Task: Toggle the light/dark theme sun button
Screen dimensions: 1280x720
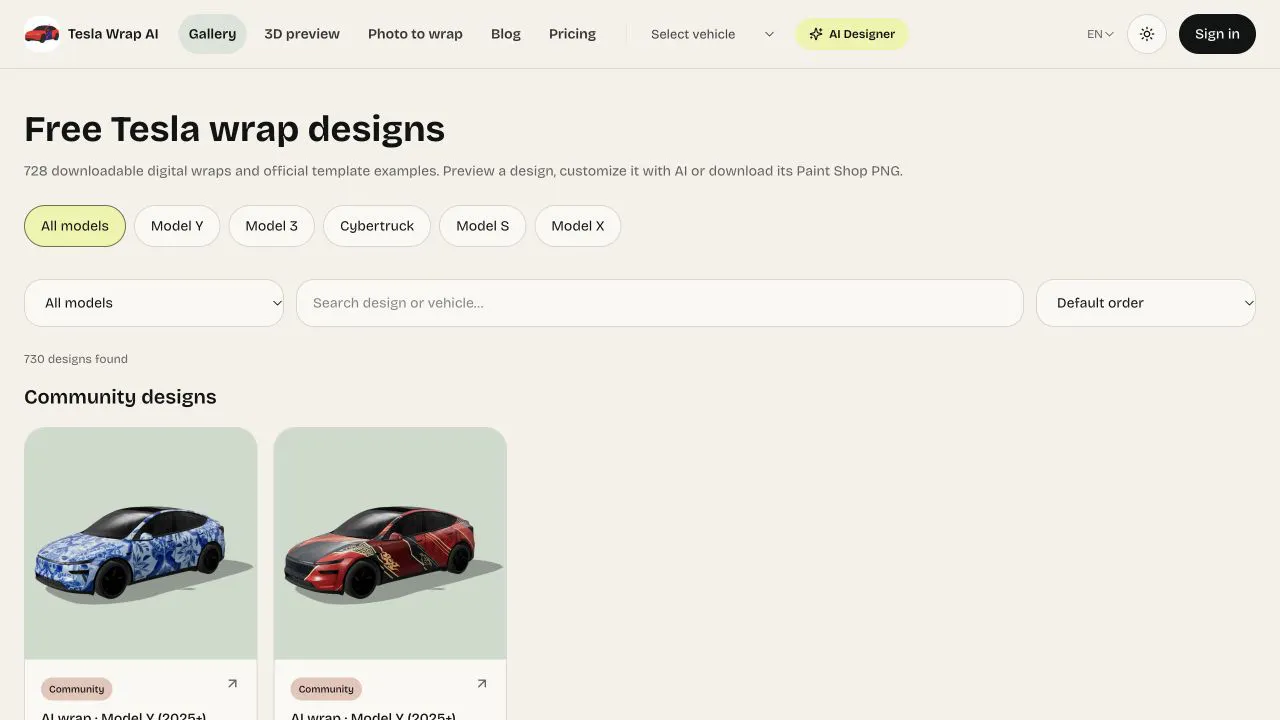Action: [x=1147, y=34]
